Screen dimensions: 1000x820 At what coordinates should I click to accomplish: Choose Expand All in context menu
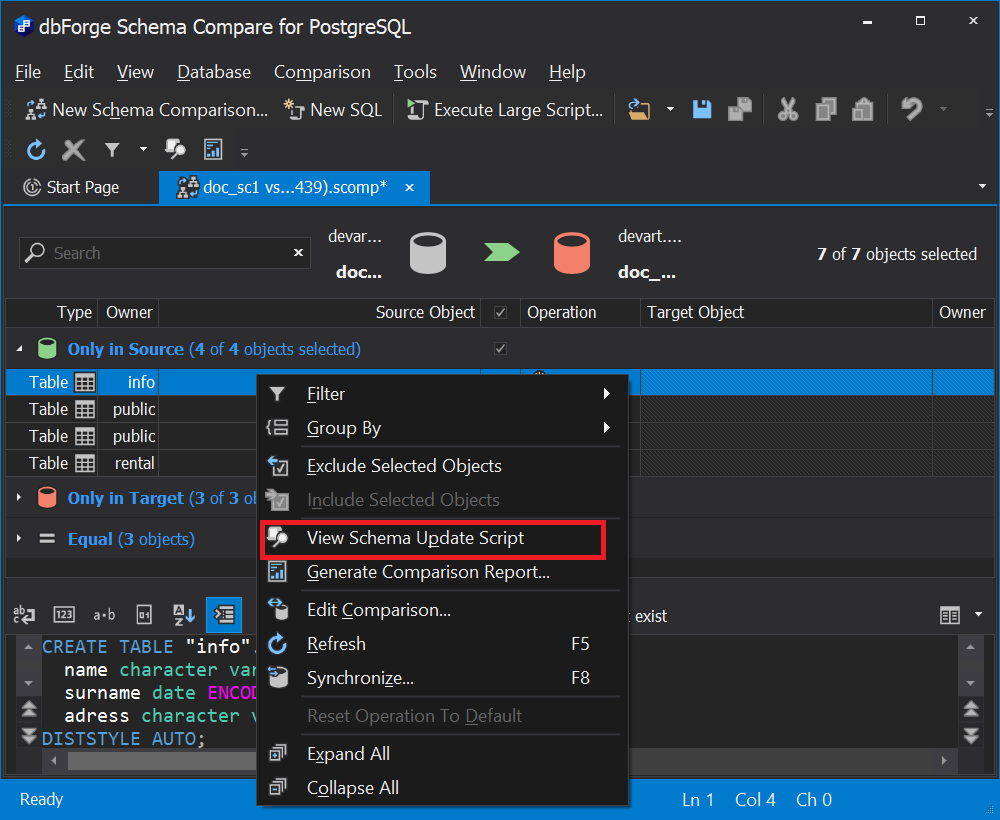(x=442, y=754)
